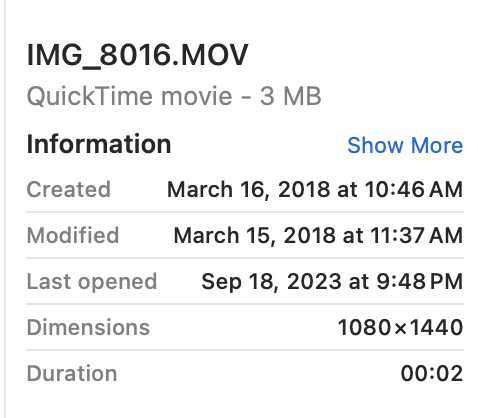Select the Duration label

tap(72, 373)
